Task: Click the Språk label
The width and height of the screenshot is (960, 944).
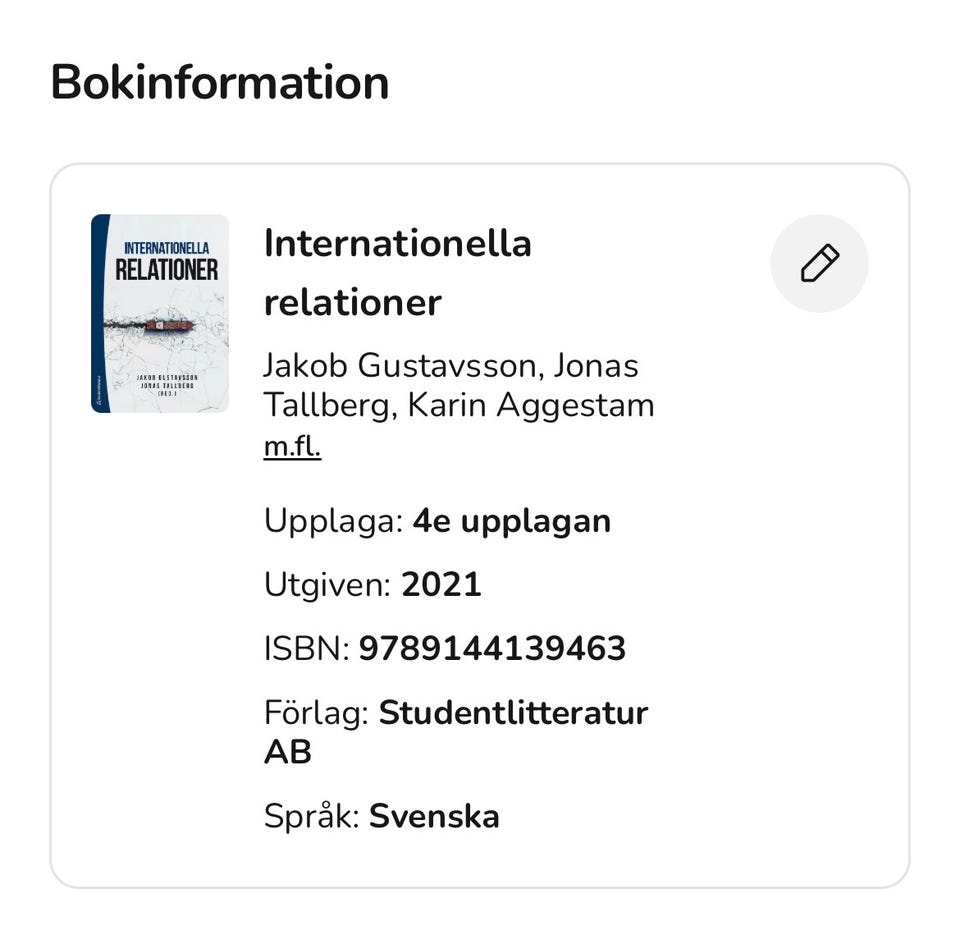Action: (x=311, y=816)
